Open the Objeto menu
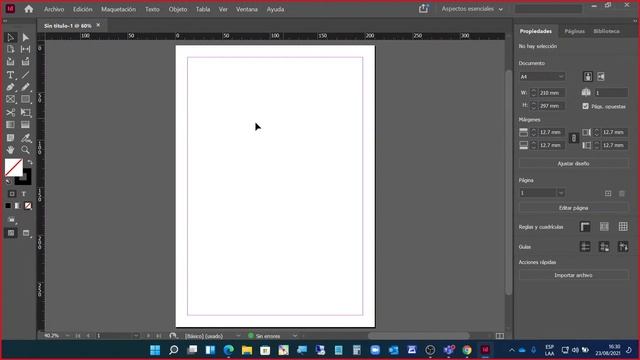The width and height of the screenshot is (640, 360). [x=178, y=9]
